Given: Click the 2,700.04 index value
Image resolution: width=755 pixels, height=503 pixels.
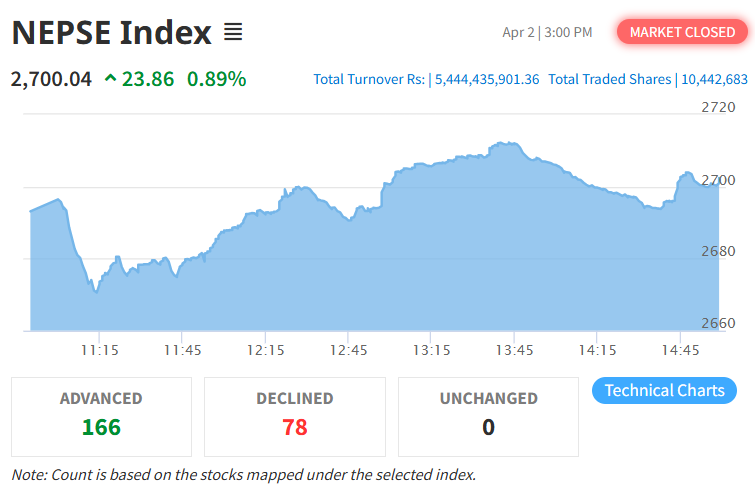Looking at the screenshot, I should (50, 78).
